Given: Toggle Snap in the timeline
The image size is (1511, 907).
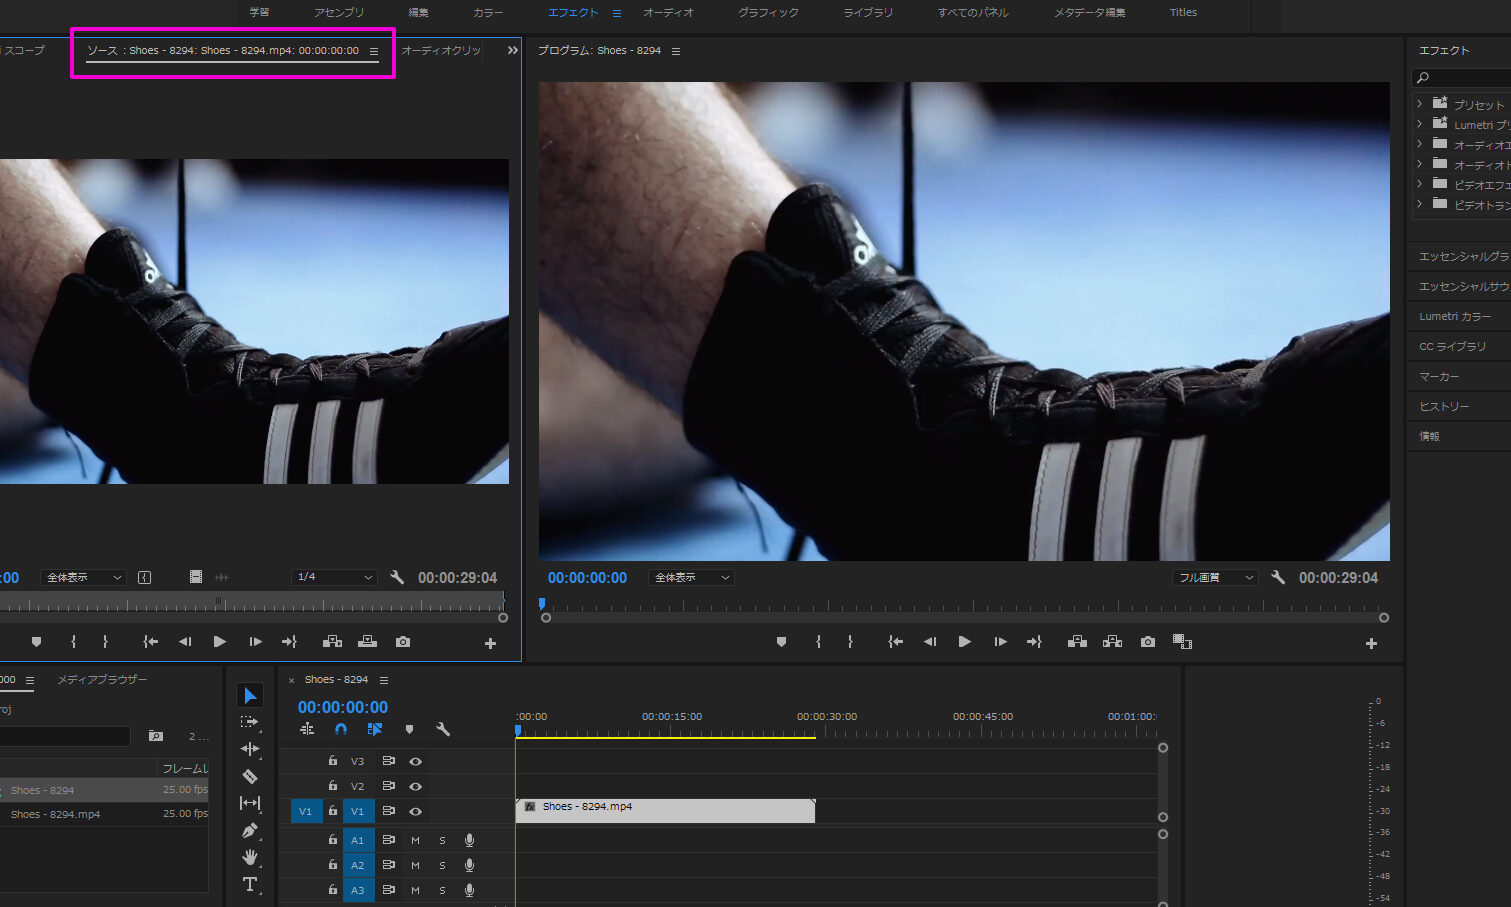Looking at the screenshot, I should [x=341, y=730].
